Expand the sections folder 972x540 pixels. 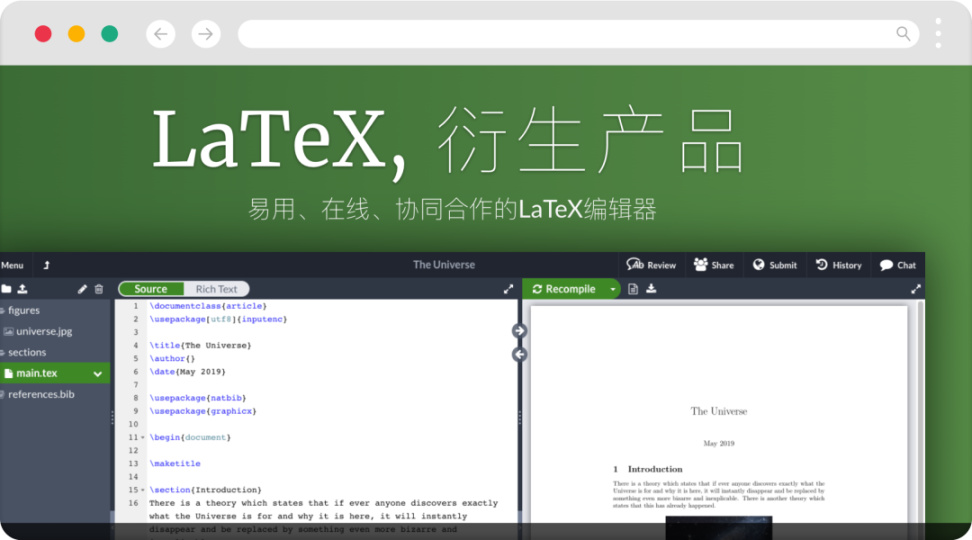(24, 352)
